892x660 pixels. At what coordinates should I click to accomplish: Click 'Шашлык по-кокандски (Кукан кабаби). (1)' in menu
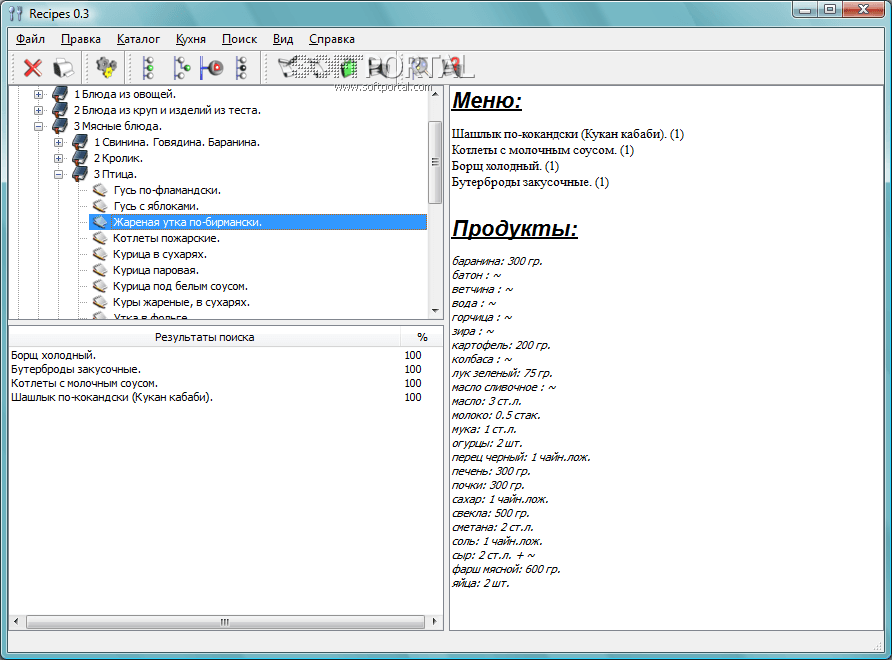568,134
